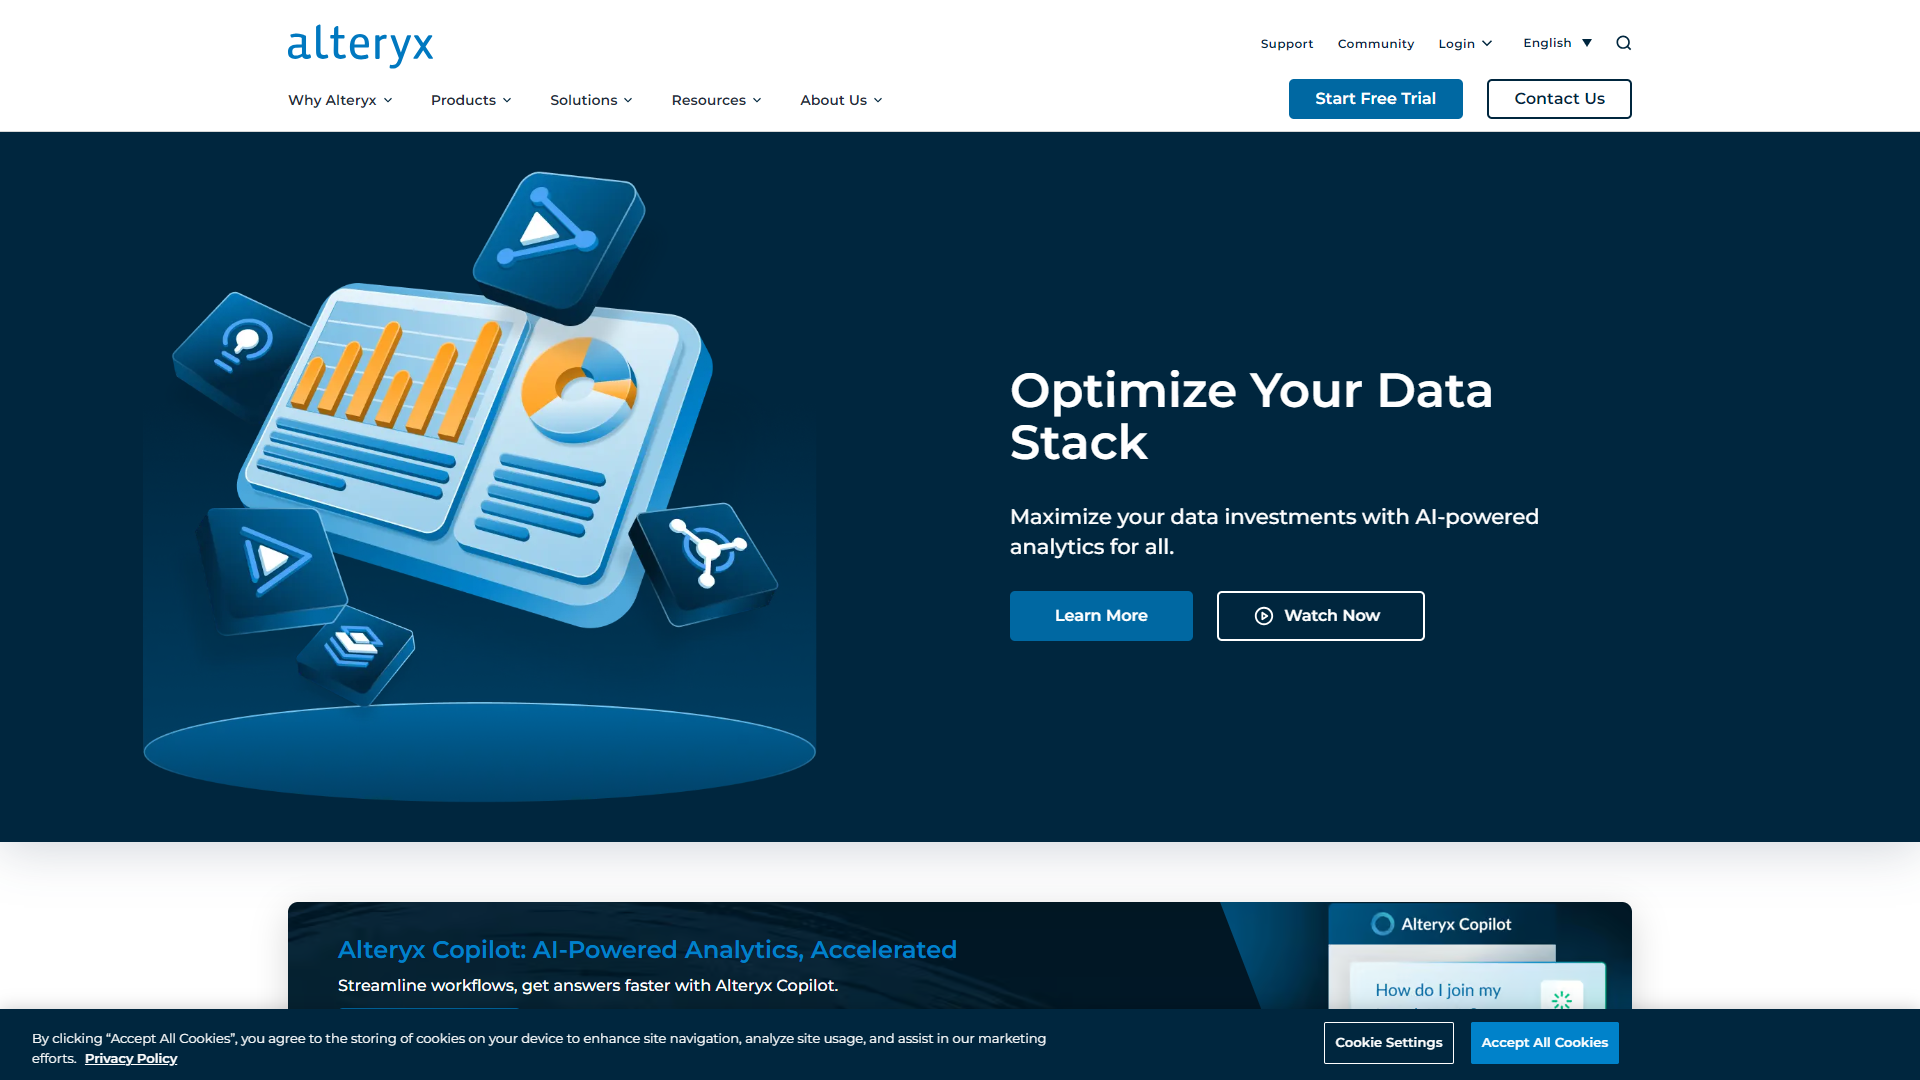Click the Alteryx Copilot circle icon

[x=1382, y=923]
